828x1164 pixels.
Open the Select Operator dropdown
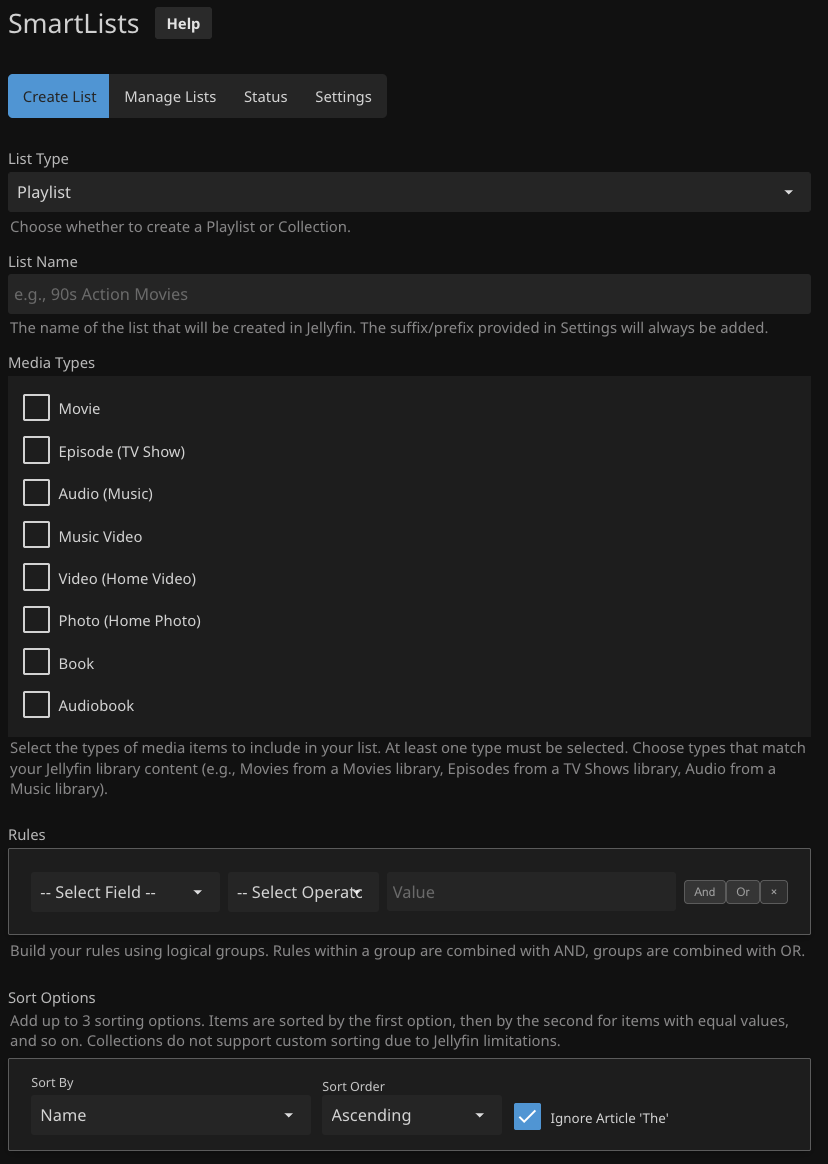click(x=303, y=892)
